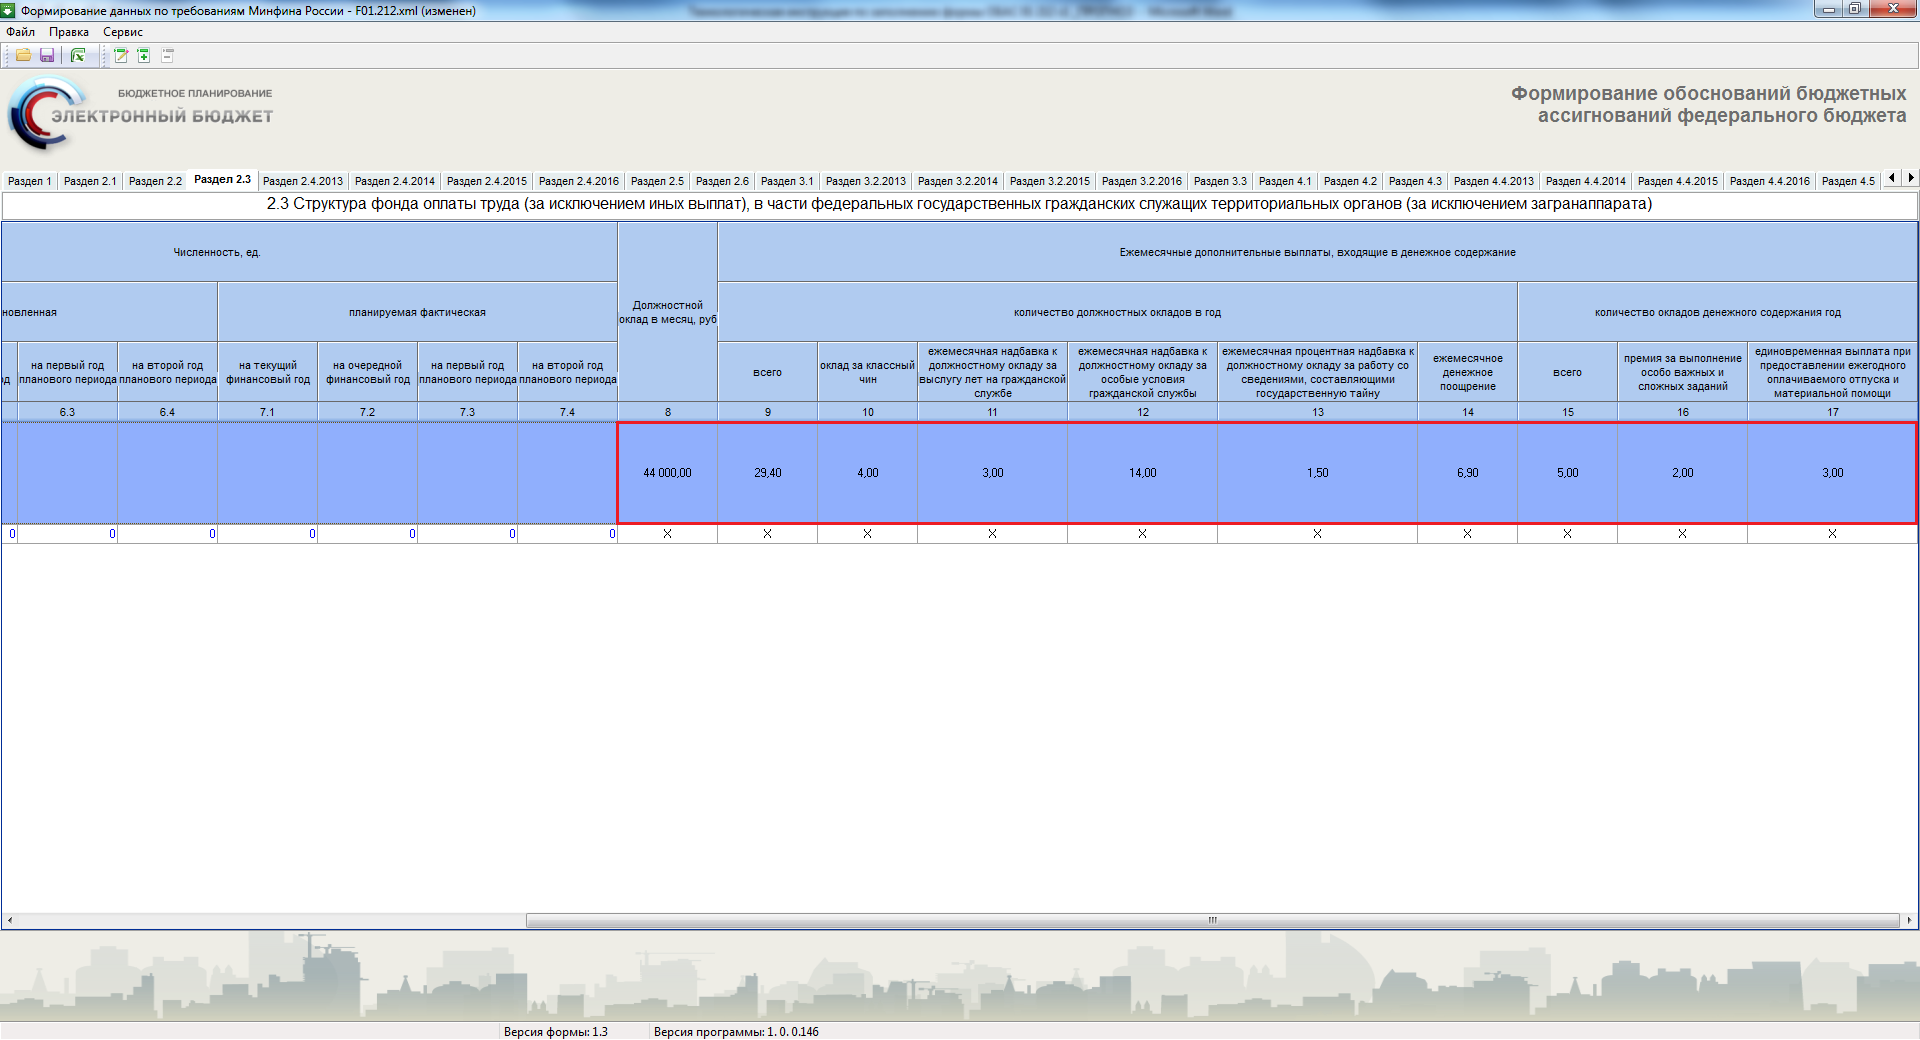Click the purple floppy disk save icon
Viewport: 1920px width, 1040px height.
[x=47, y=56]
